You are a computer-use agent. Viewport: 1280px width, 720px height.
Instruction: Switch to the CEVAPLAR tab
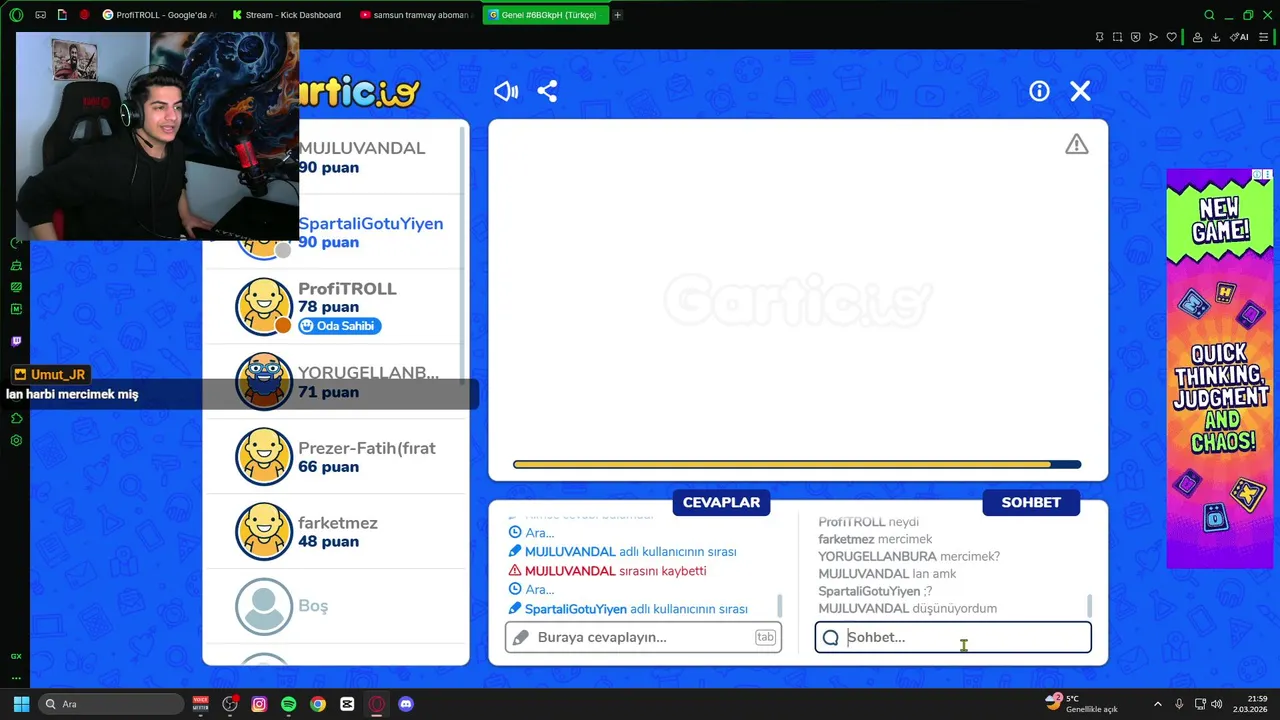(721, 502)
